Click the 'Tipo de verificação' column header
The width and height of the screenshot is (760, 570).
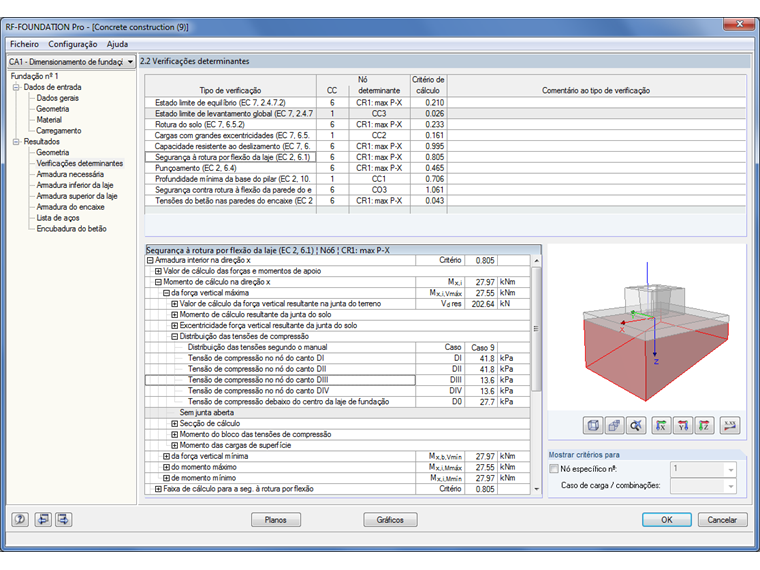point(230,90)
